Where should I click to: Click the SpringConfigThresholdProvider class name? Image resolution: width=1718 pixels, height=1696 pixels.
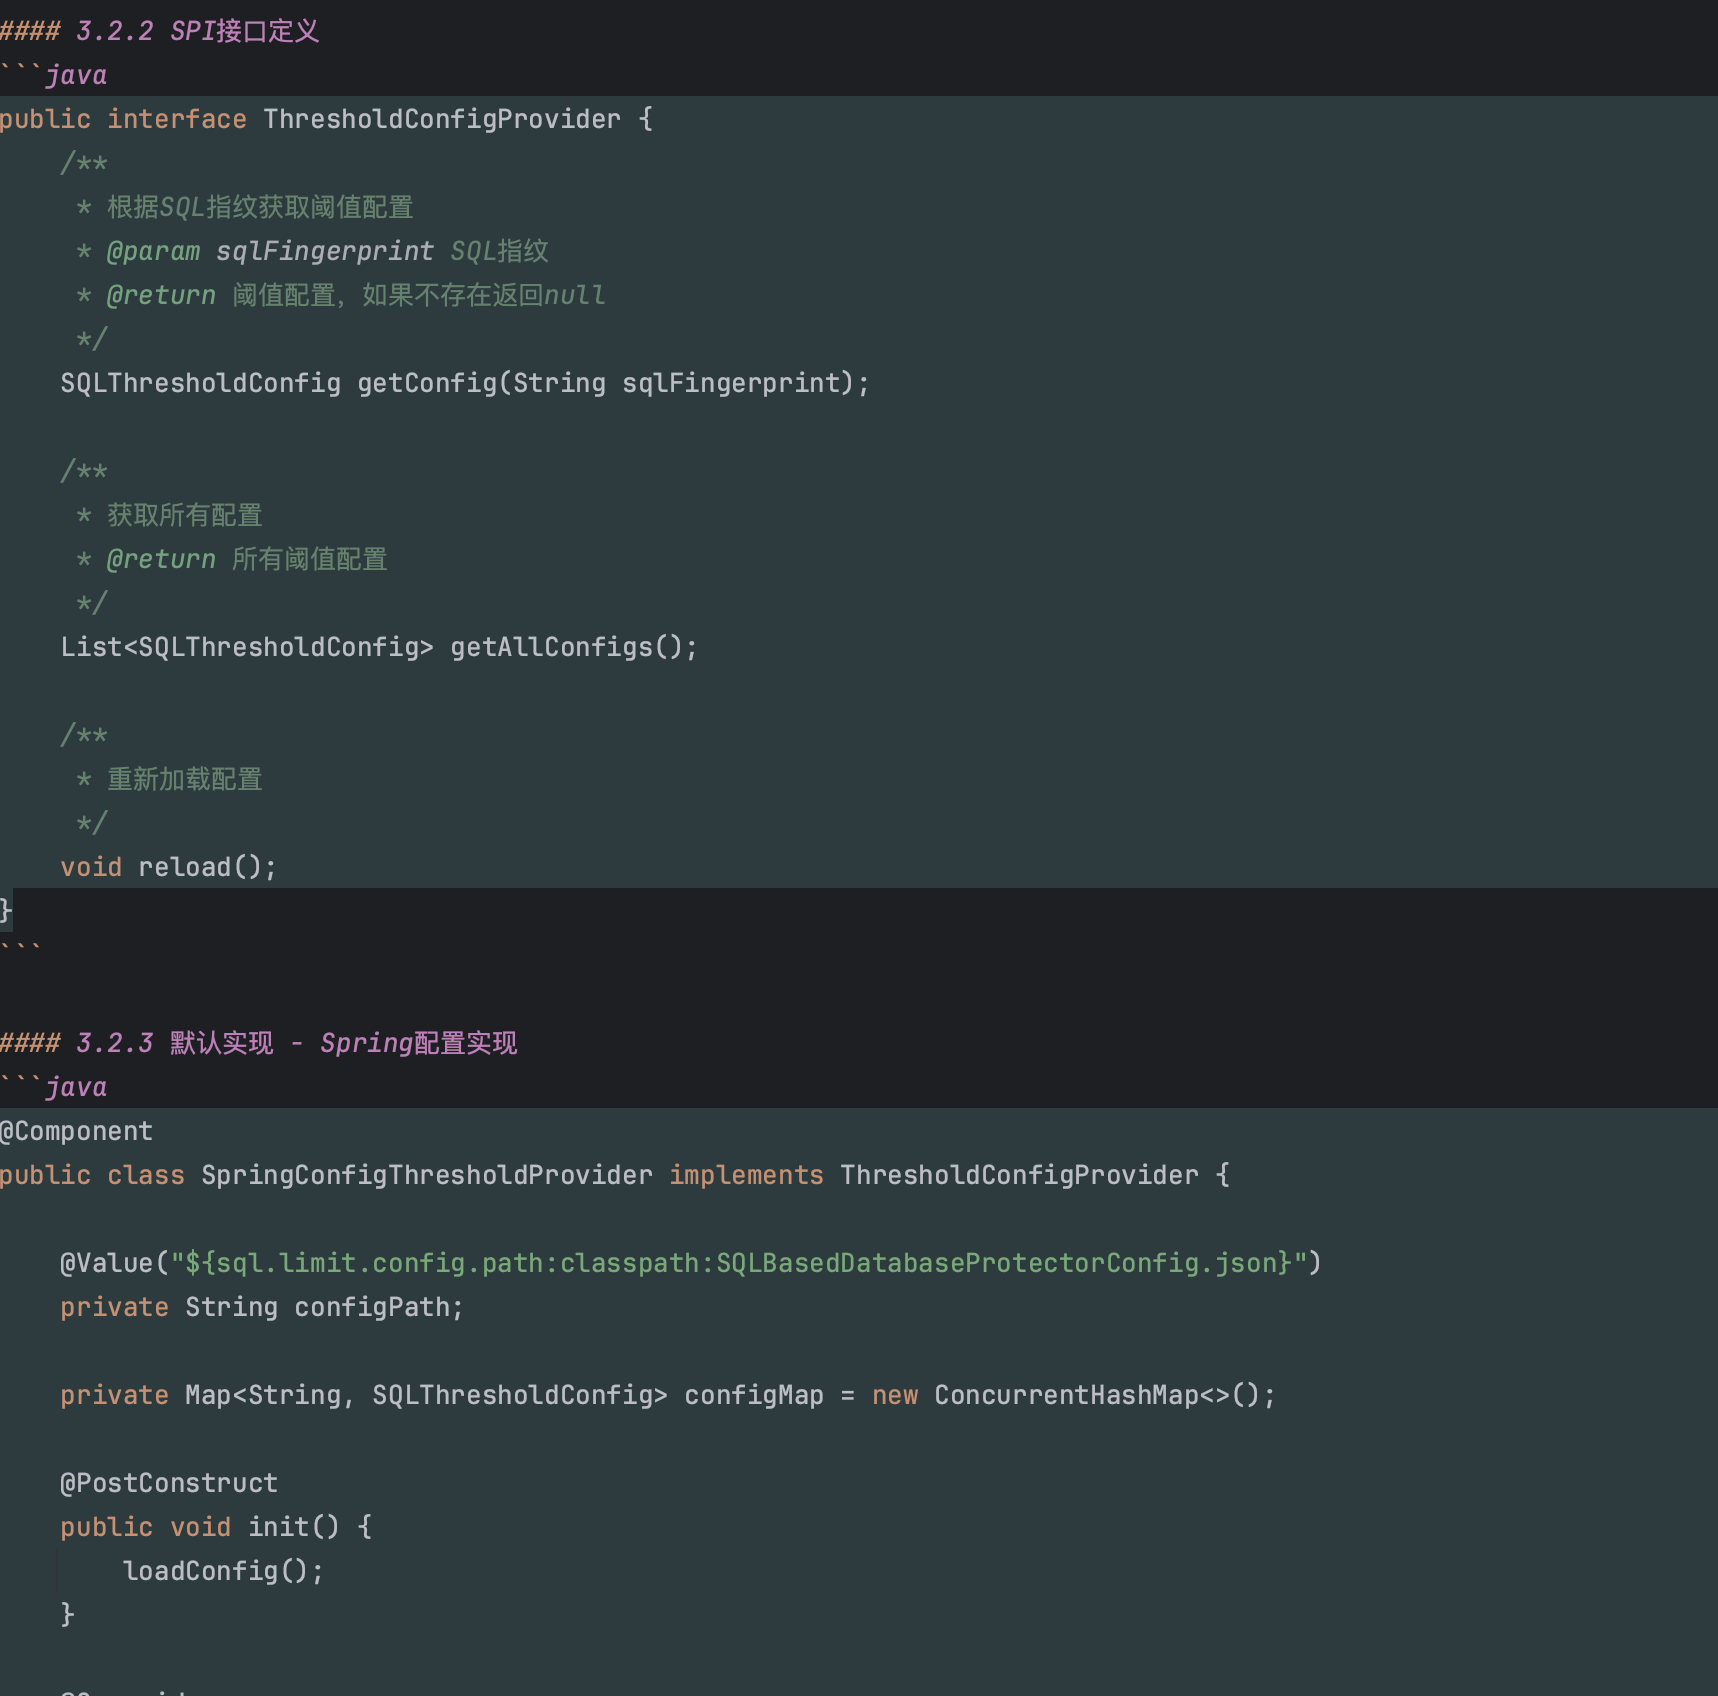(426, 1175)
